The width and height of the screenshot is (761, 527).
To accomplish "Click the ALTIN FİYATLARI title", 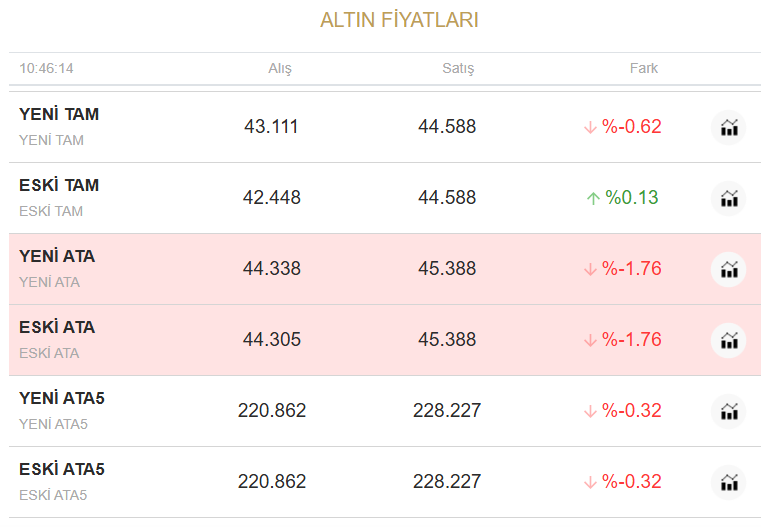I will 399,20.
